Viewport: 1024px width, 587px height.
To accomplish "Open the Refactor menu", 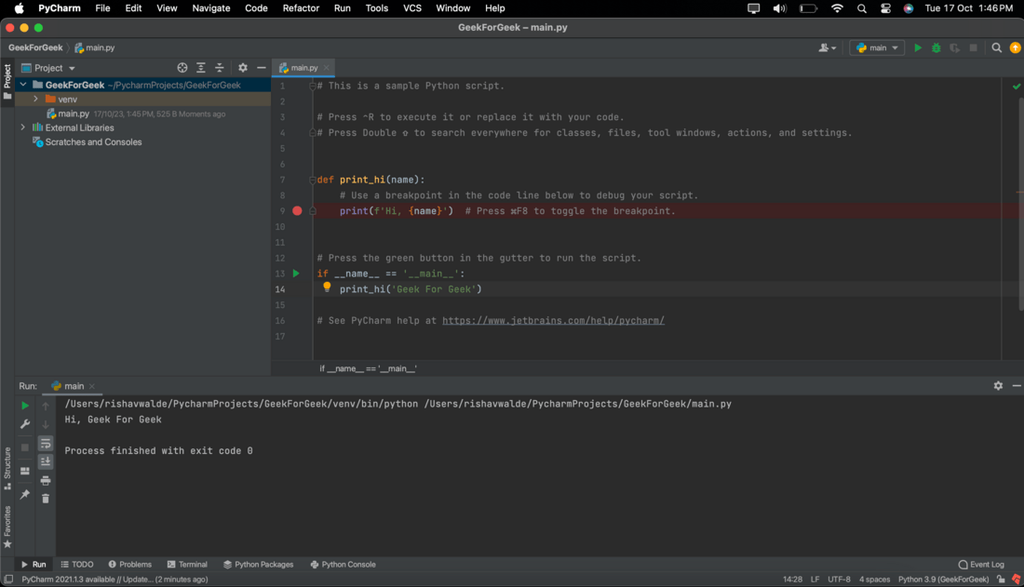I will coord(300,8).
